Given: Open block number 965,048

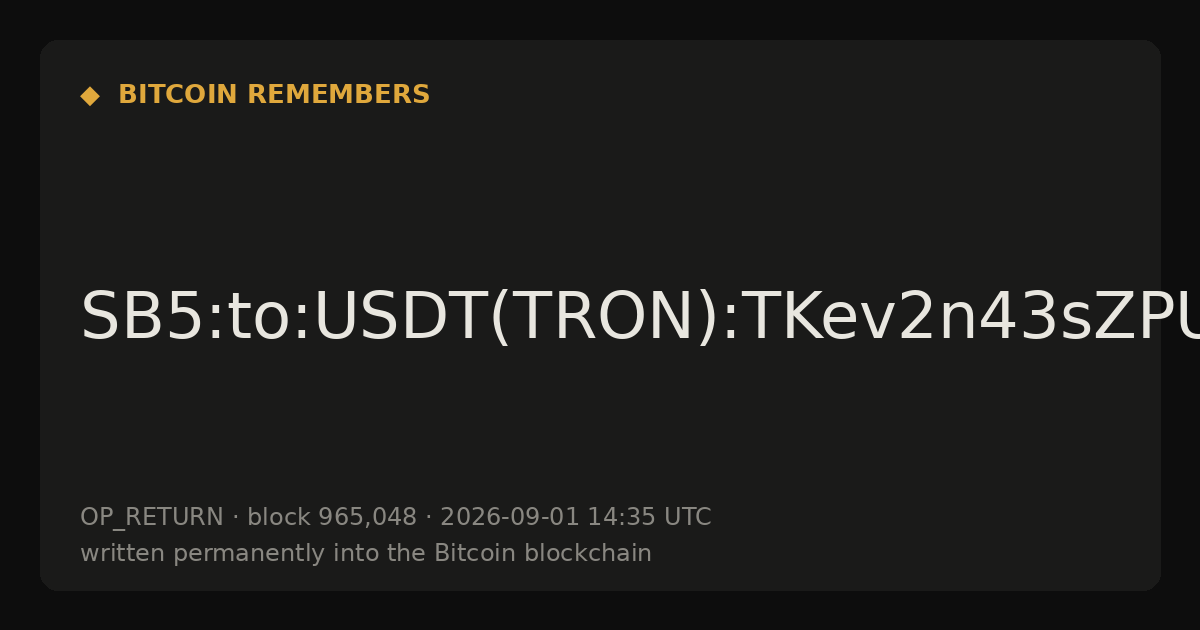Looking at the screenshot, I should tap(367, 517).
